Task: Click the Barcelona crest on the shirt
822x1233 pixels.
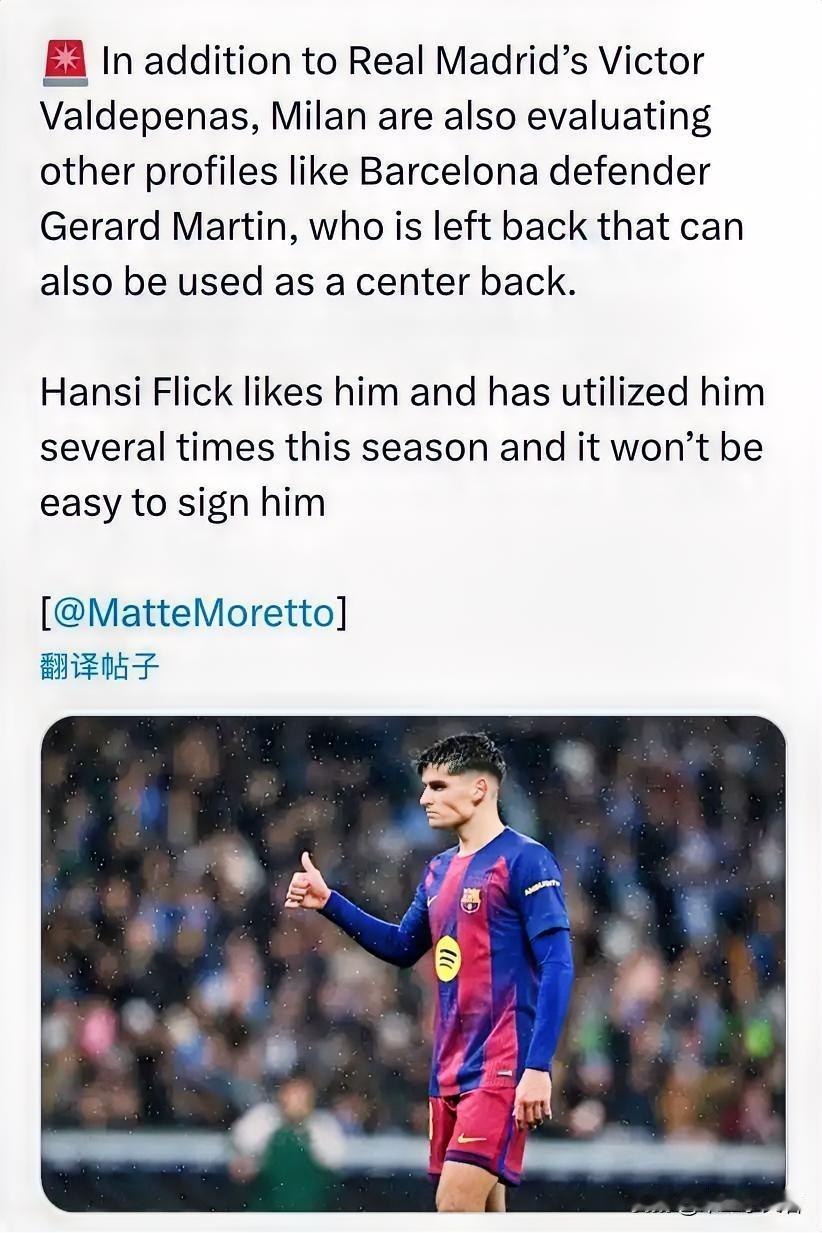Action: (x=470, y=899)
